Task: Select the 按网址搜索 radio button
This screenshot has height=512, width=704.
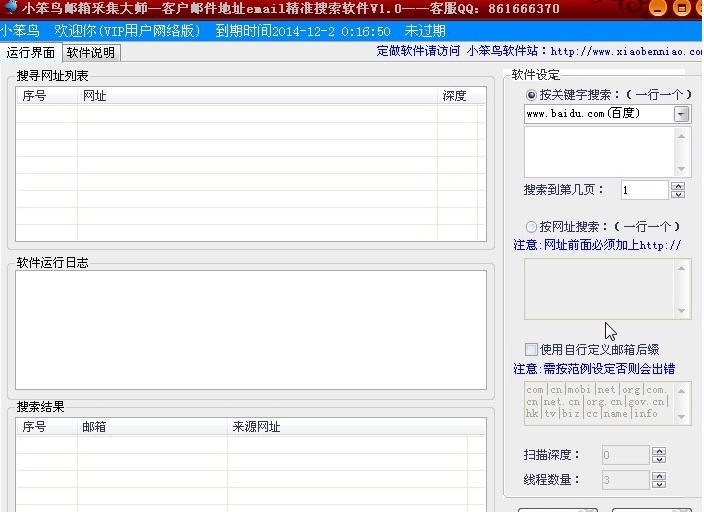Action: pos(531,226)
